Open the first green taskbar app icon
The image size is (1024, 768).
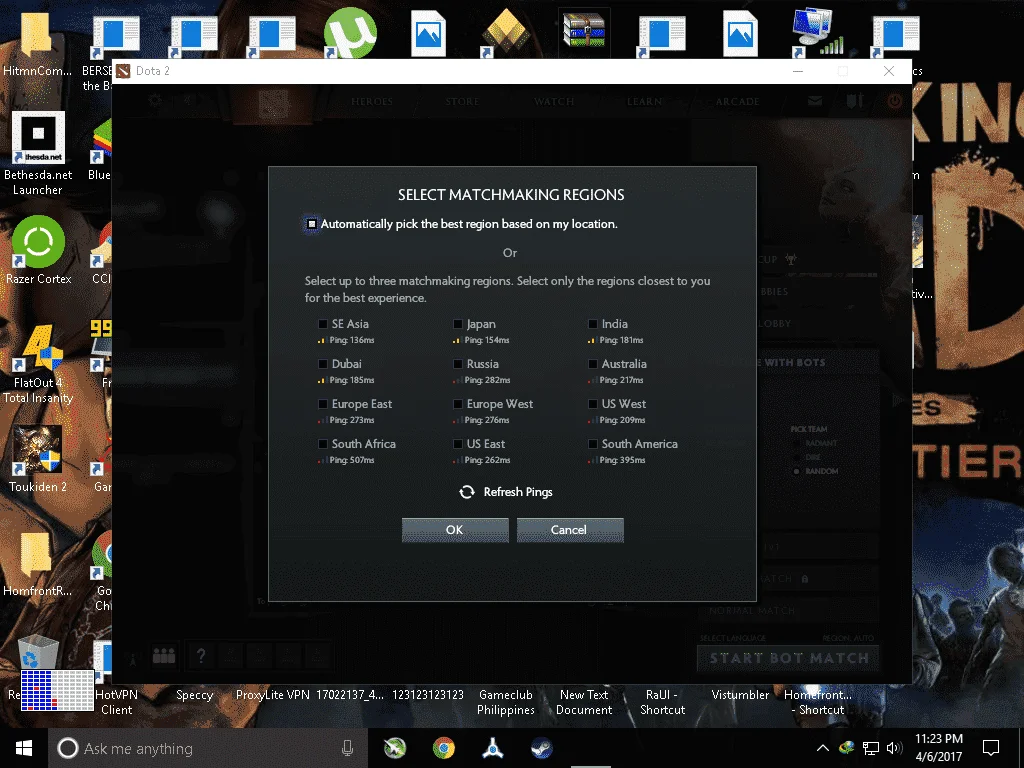coord(394,748)
